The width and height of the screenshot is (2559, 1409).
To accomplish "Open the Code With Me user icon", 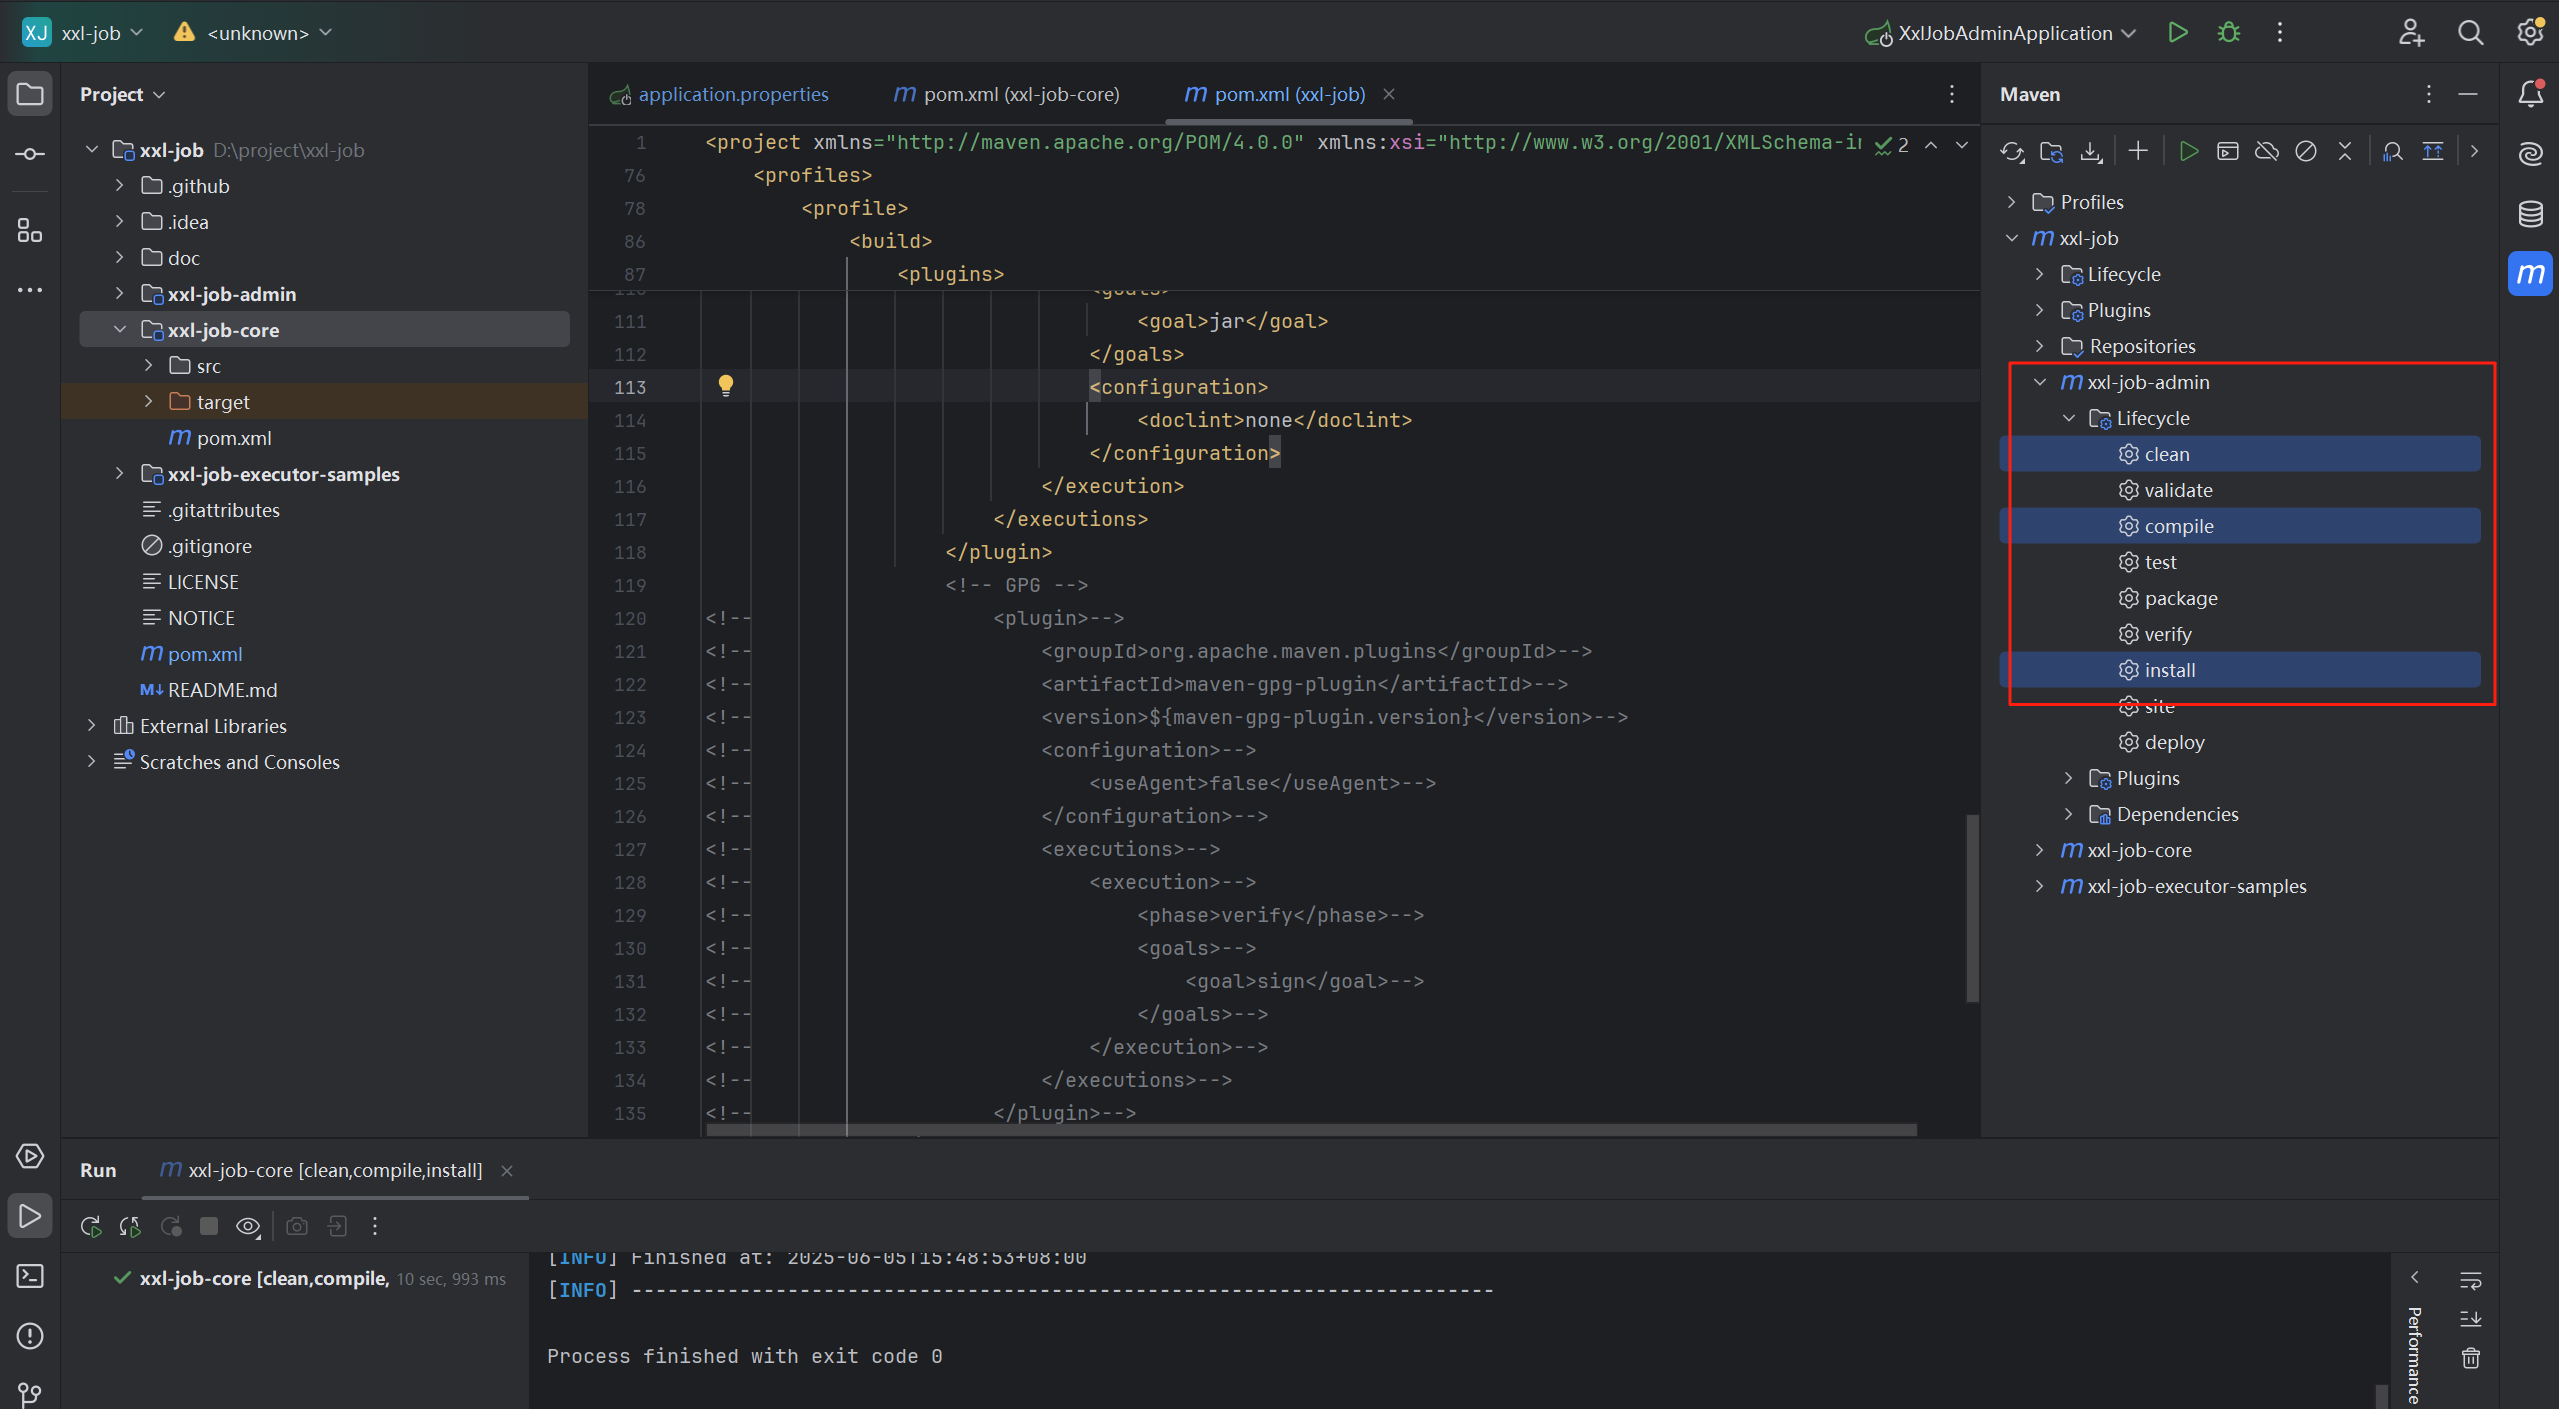I will tap(2411, 33).
